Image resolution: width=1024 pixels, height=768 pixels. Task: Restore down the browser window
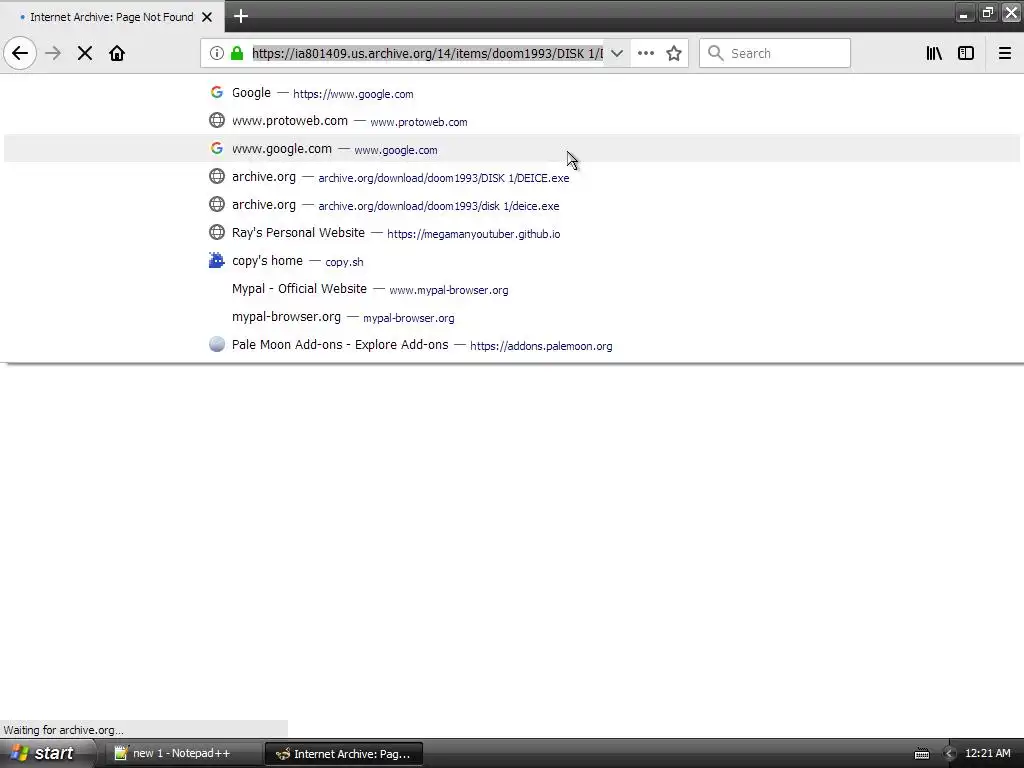point(987,13)
